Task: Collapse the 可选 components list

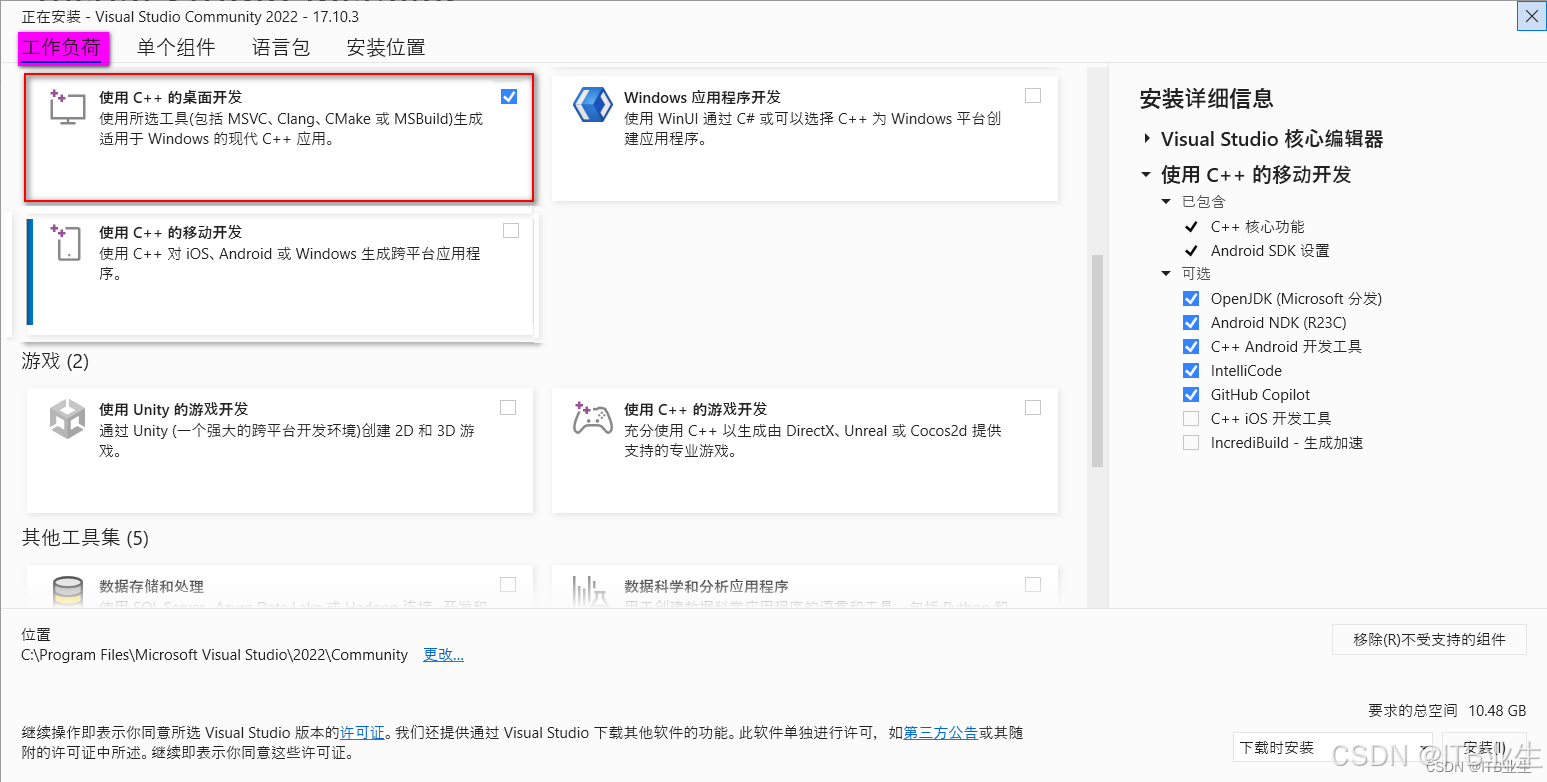Action: tap(1166, 274)
